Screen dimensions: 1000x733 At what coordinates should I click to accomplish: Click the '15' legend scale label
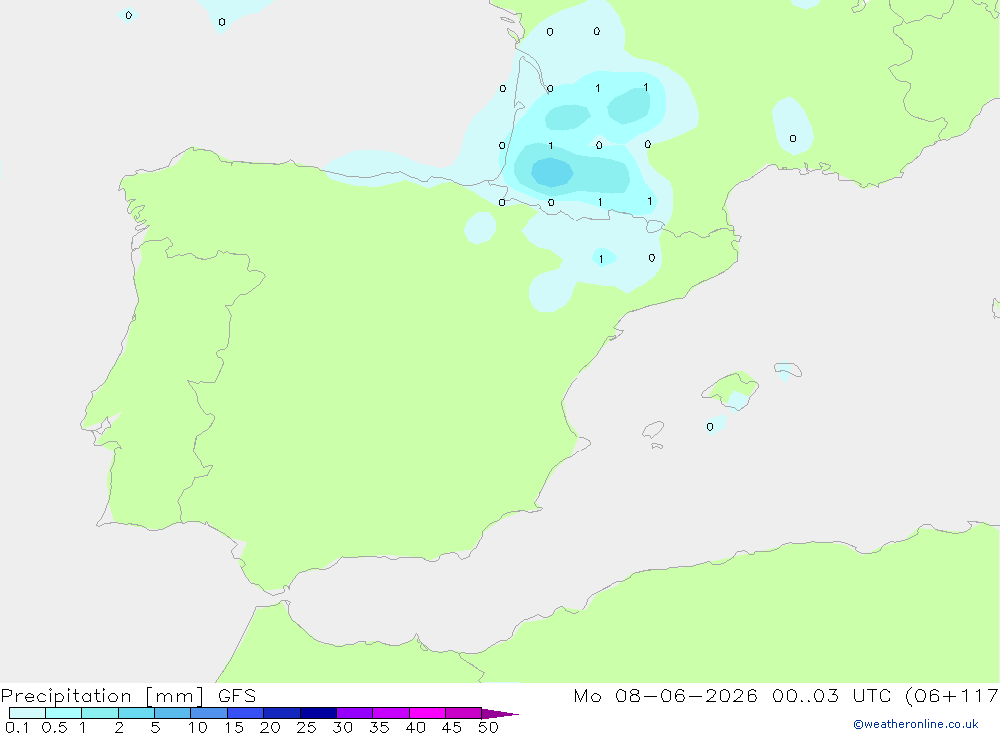tap(233, 727)
